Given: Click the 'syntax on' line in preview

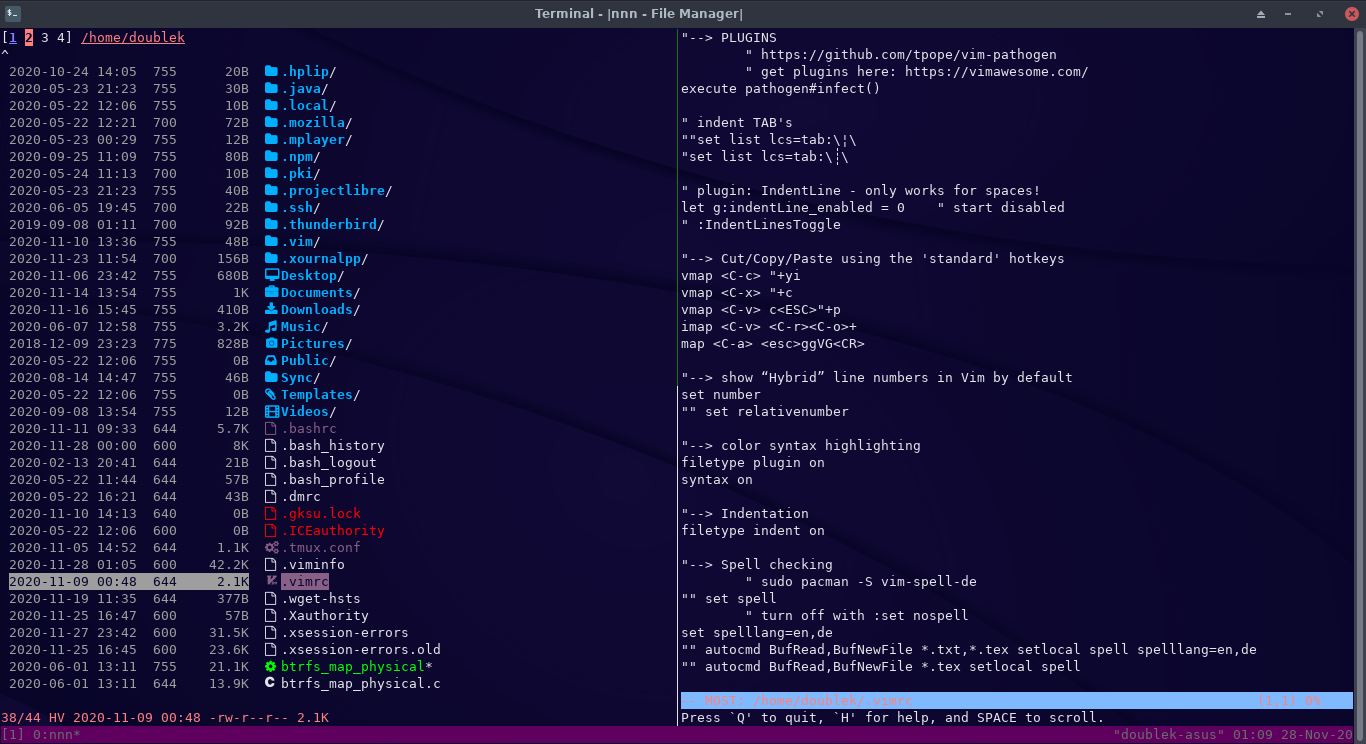Looking at the screenshot, I should [717, 480].
